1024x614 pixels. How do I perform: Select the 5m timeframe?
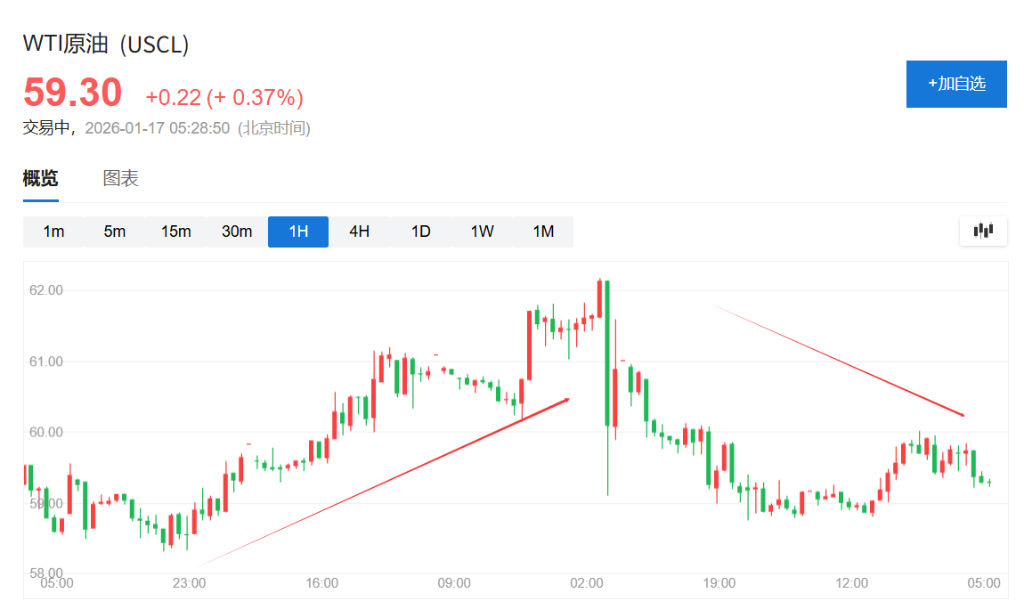point(115,232)
